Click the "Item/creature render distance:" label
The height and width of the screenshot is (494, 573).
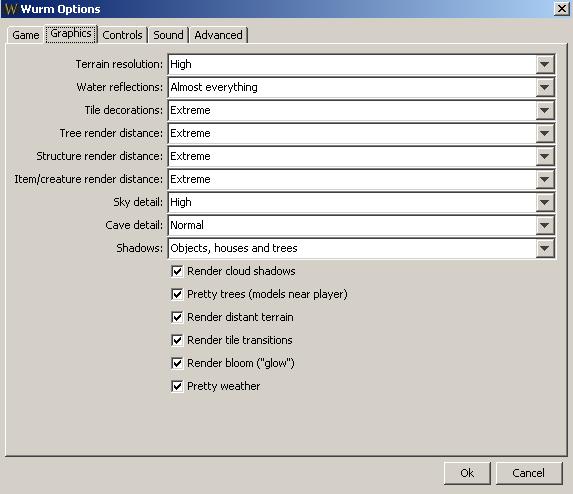click(88, 179)
